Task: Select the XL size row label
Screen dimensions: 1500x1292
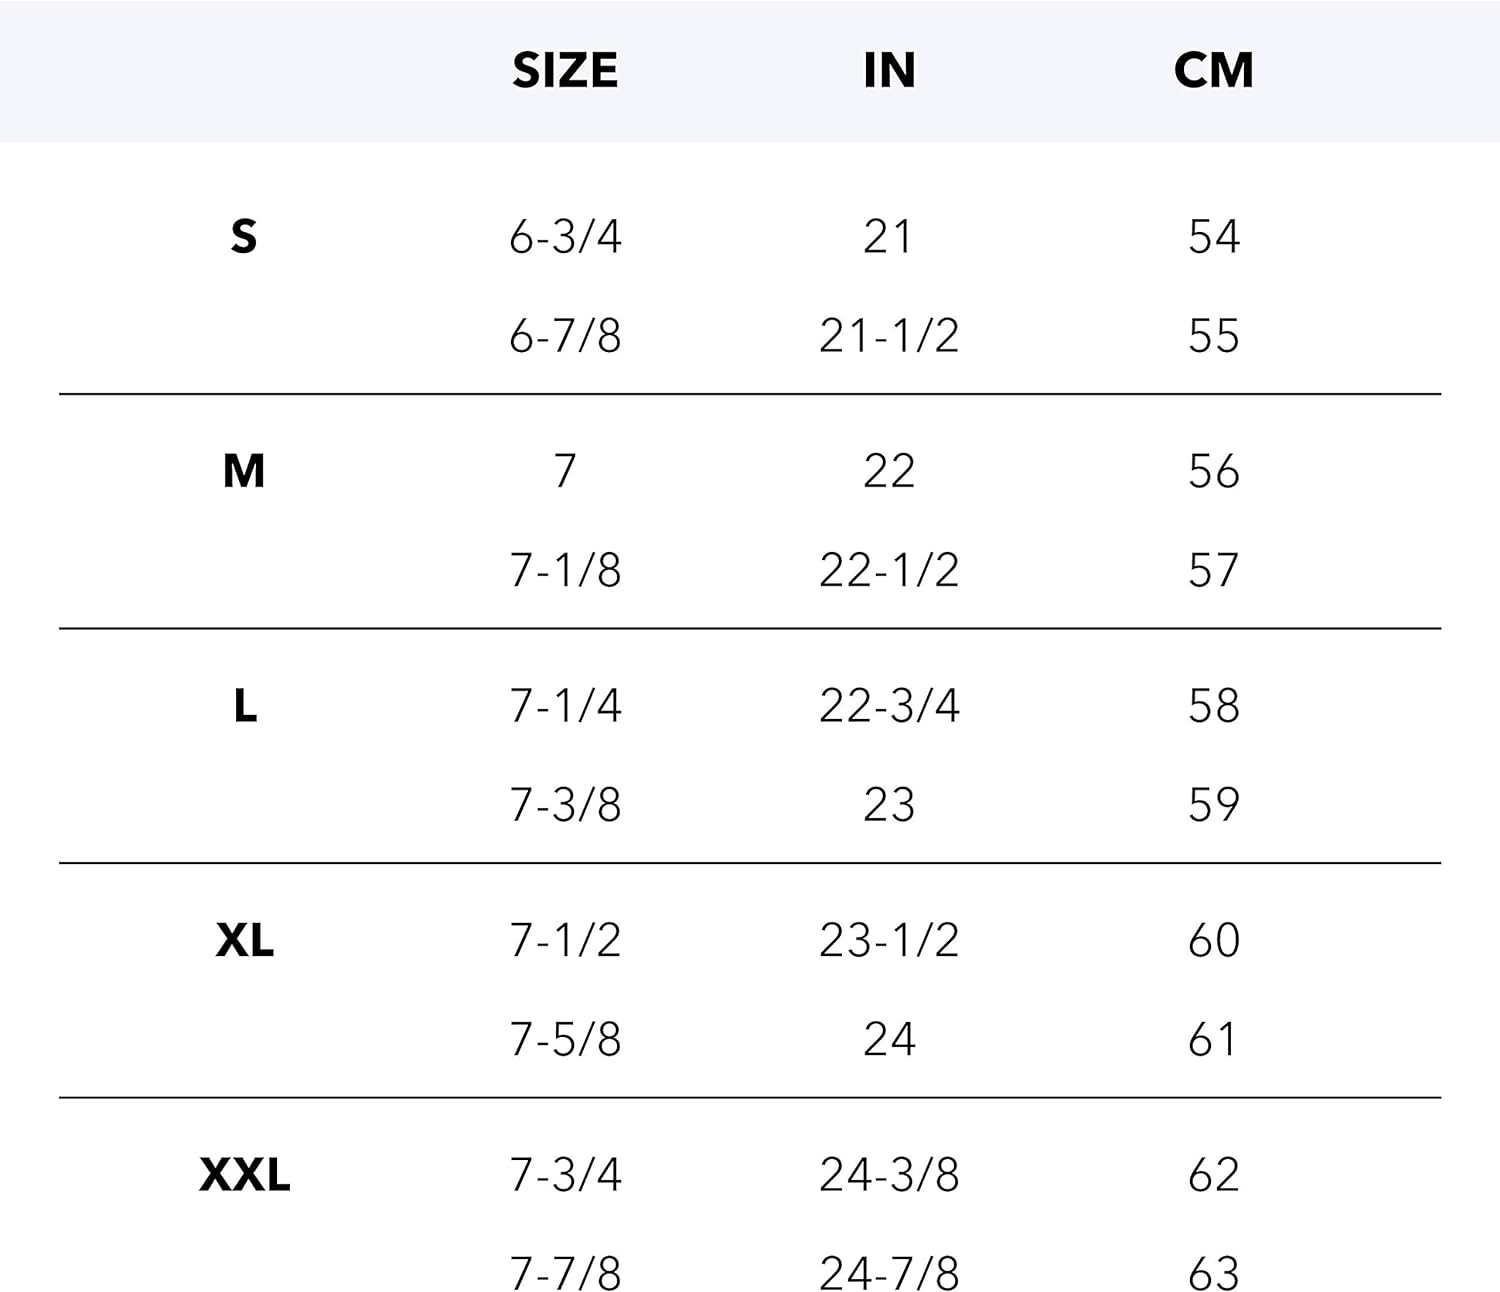Action: [x=245, y=940]
